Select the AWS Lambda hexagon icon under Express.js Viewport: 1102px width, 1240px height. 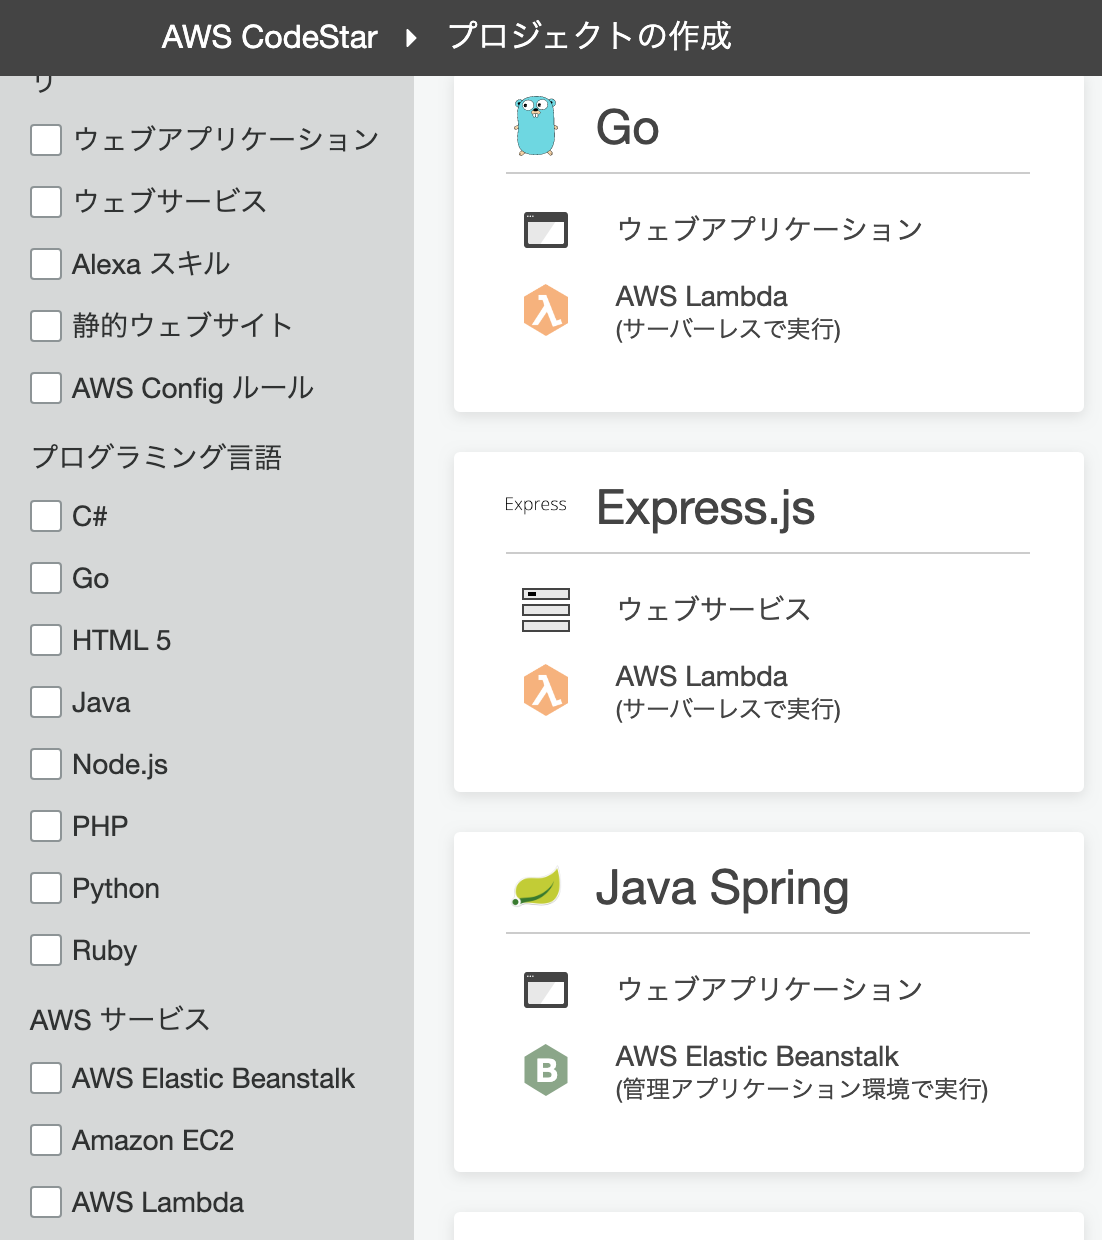[546, 689]
